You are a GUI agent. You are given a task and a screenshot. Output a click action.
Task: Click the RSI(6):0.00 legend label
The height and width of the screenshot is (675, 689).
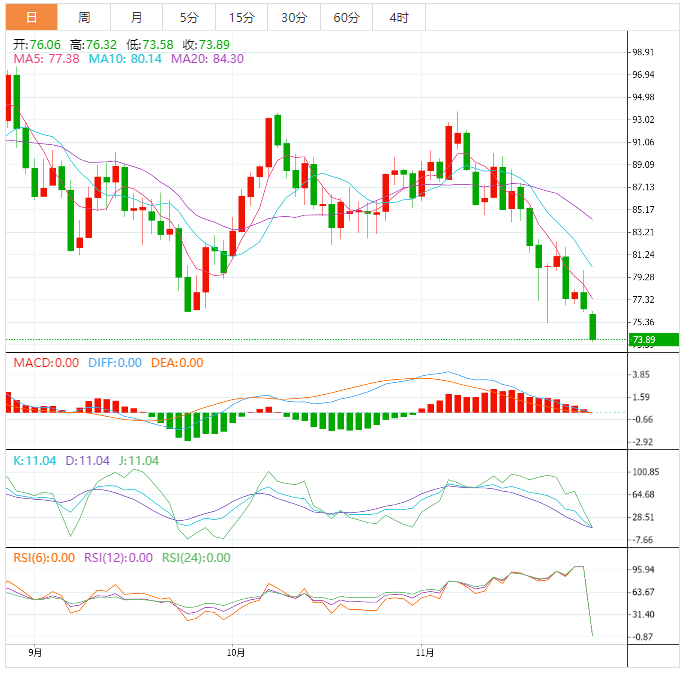click(x=43, y=558)
